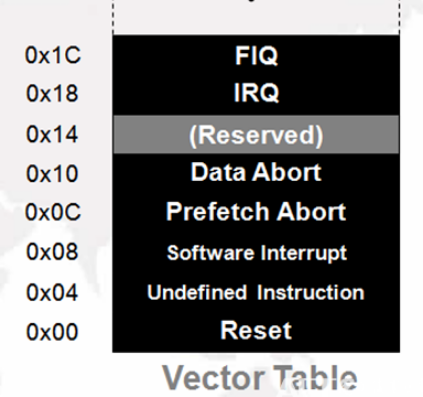Click the FIQ vector entry
Viewport: 423px width, 397px height.
256,55
